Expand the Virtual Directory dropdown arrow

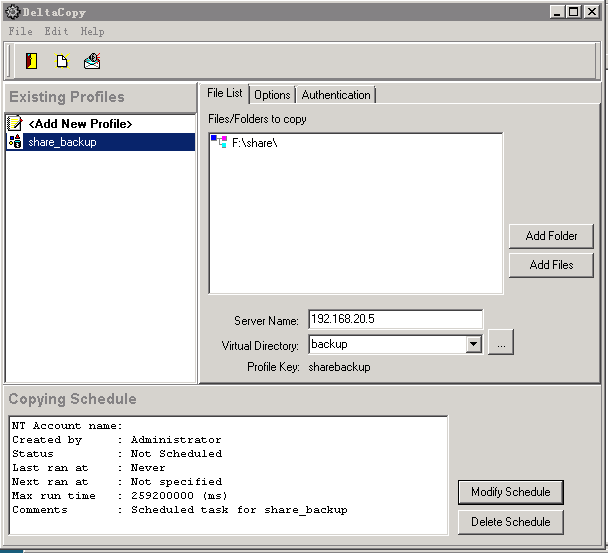coord(474,344)
